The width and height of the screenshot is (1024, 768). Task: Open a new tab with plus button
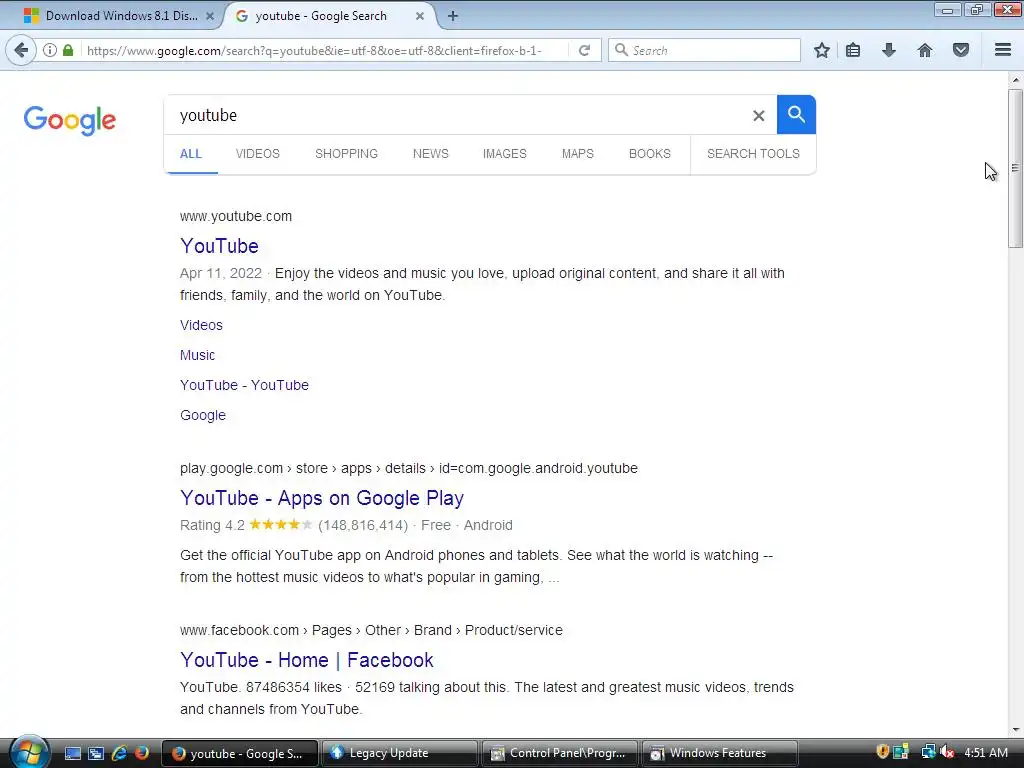[x=453, y=16]
